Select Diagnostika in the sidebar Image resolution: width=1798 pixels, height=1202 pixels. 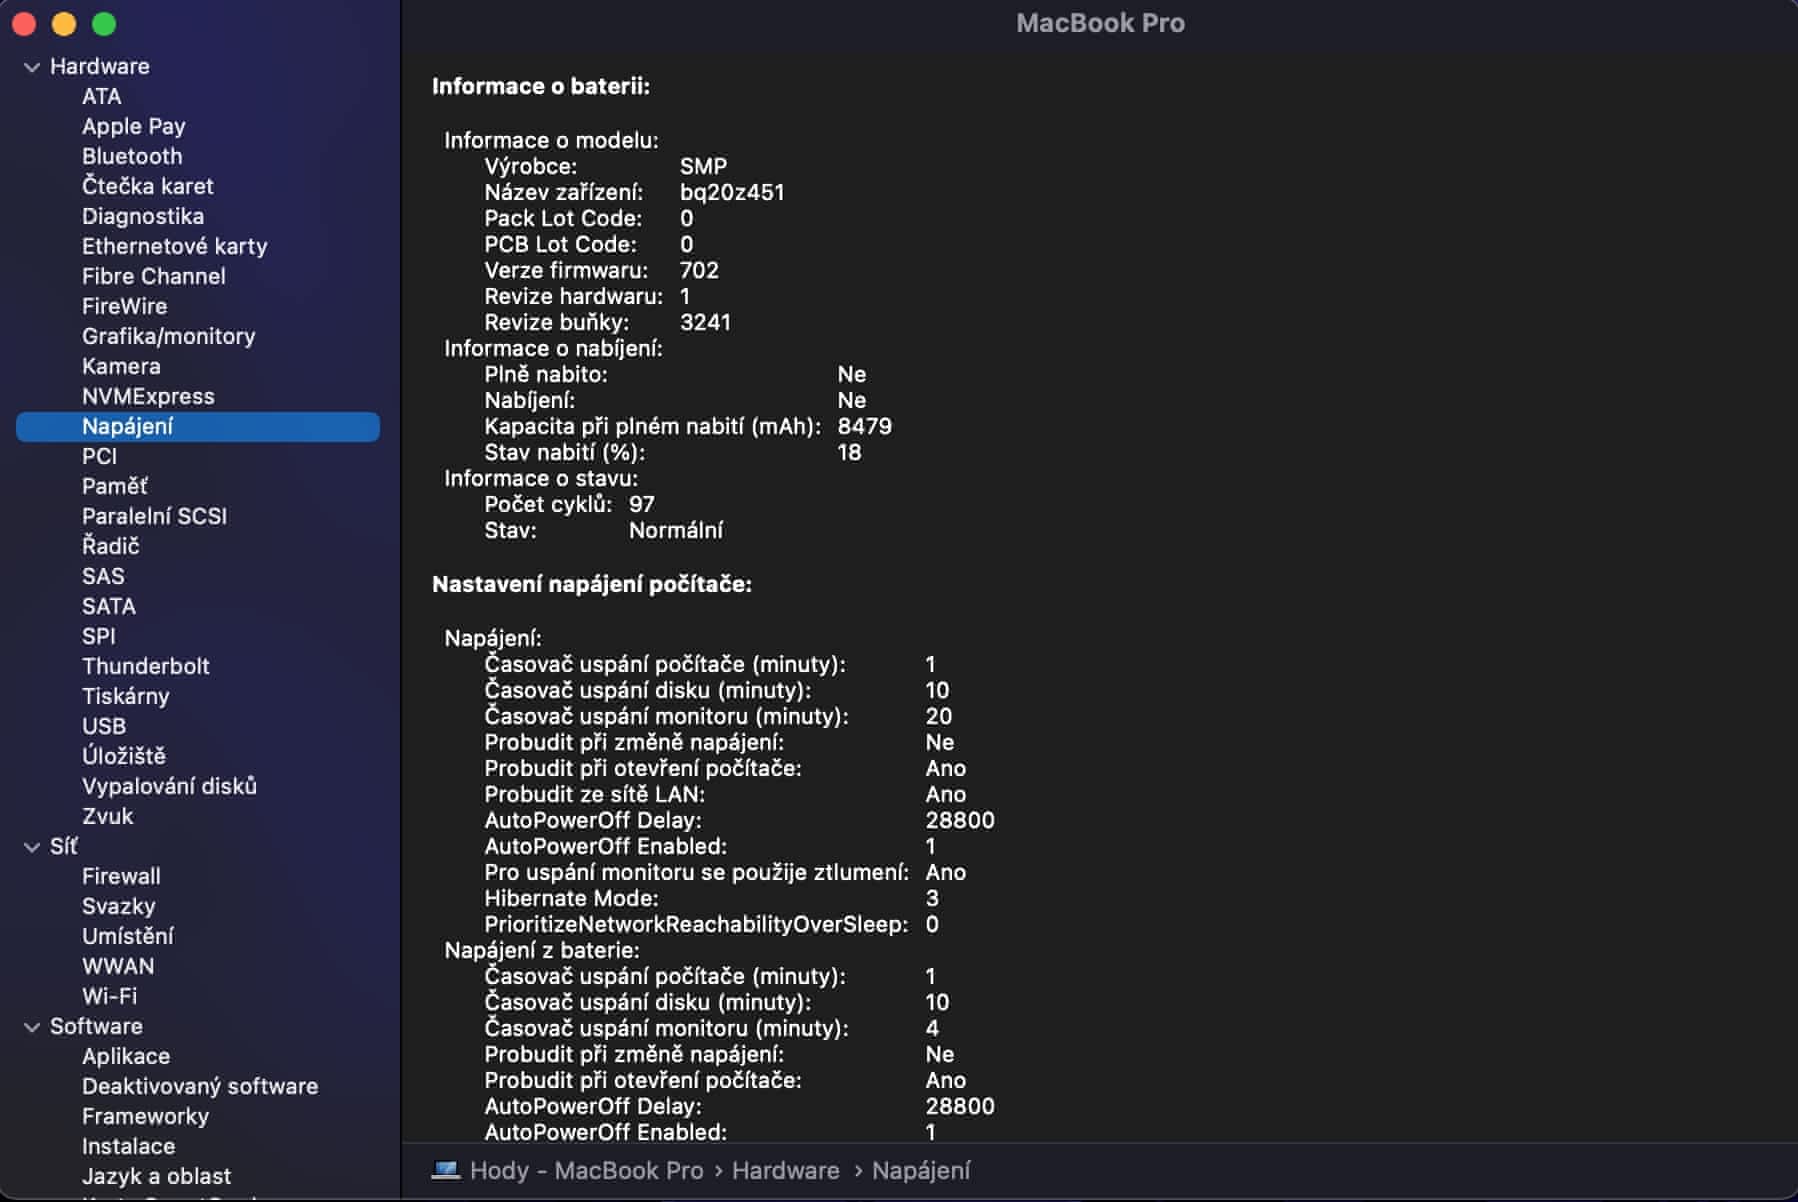point(143,216)
